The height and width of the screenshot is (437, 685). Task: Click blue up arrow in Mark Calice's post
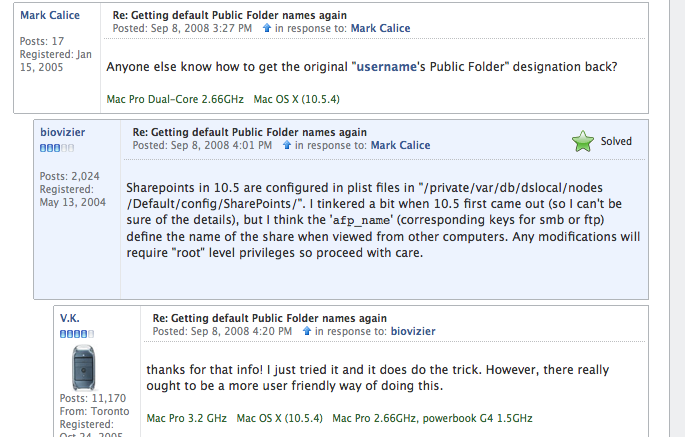tap(267, 28)
